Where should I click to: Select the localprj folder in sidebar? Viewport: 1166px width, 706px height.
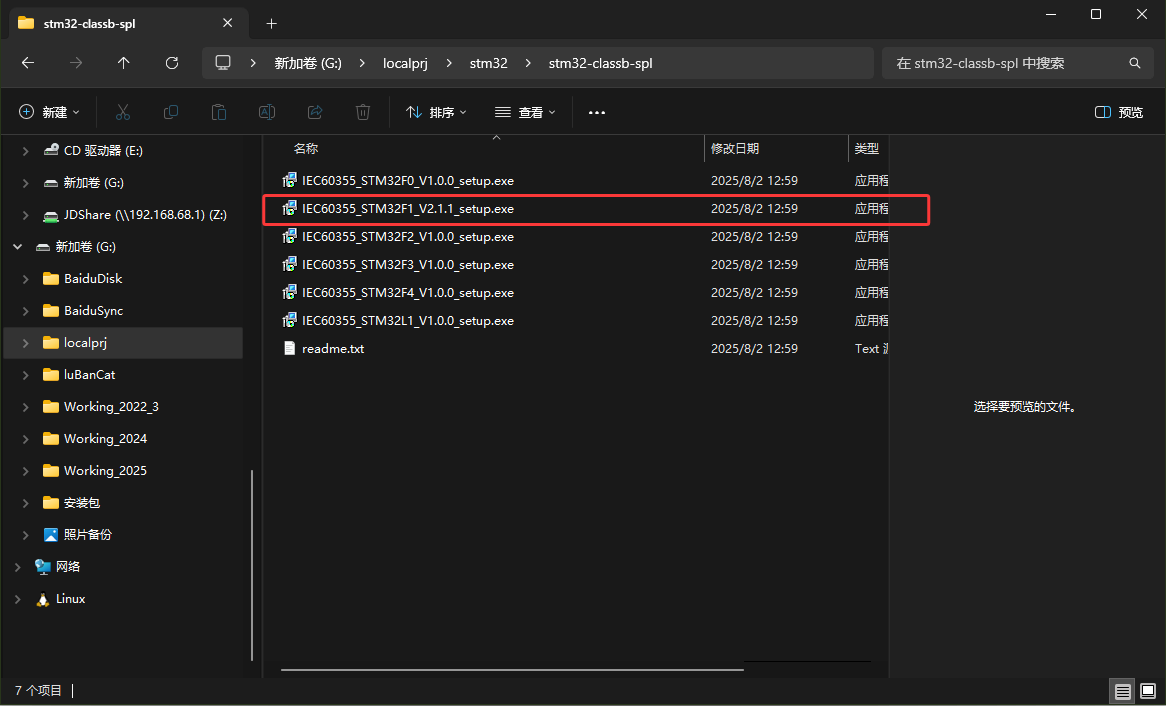coord(123,343)
